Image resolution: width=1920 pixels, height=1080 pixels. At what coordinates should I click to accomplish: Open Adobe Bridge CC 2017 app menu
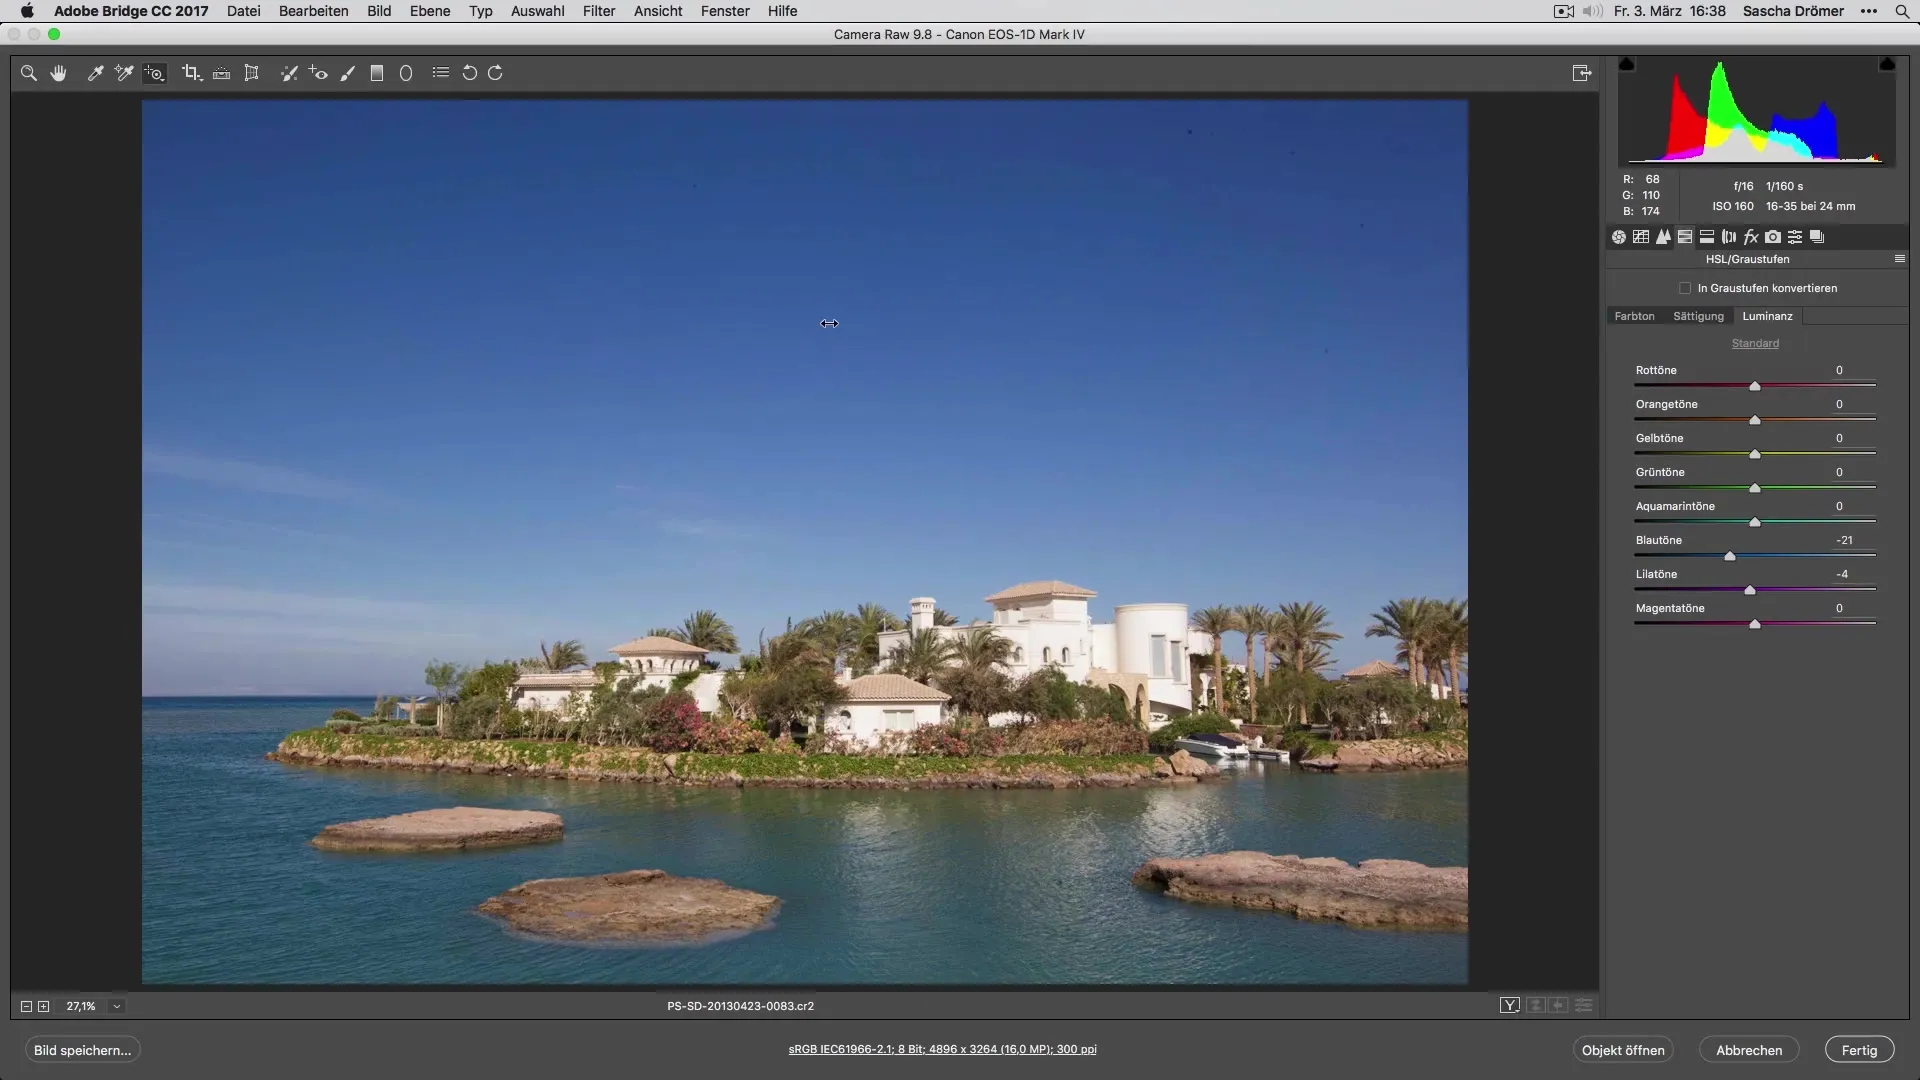coord(131,11)
